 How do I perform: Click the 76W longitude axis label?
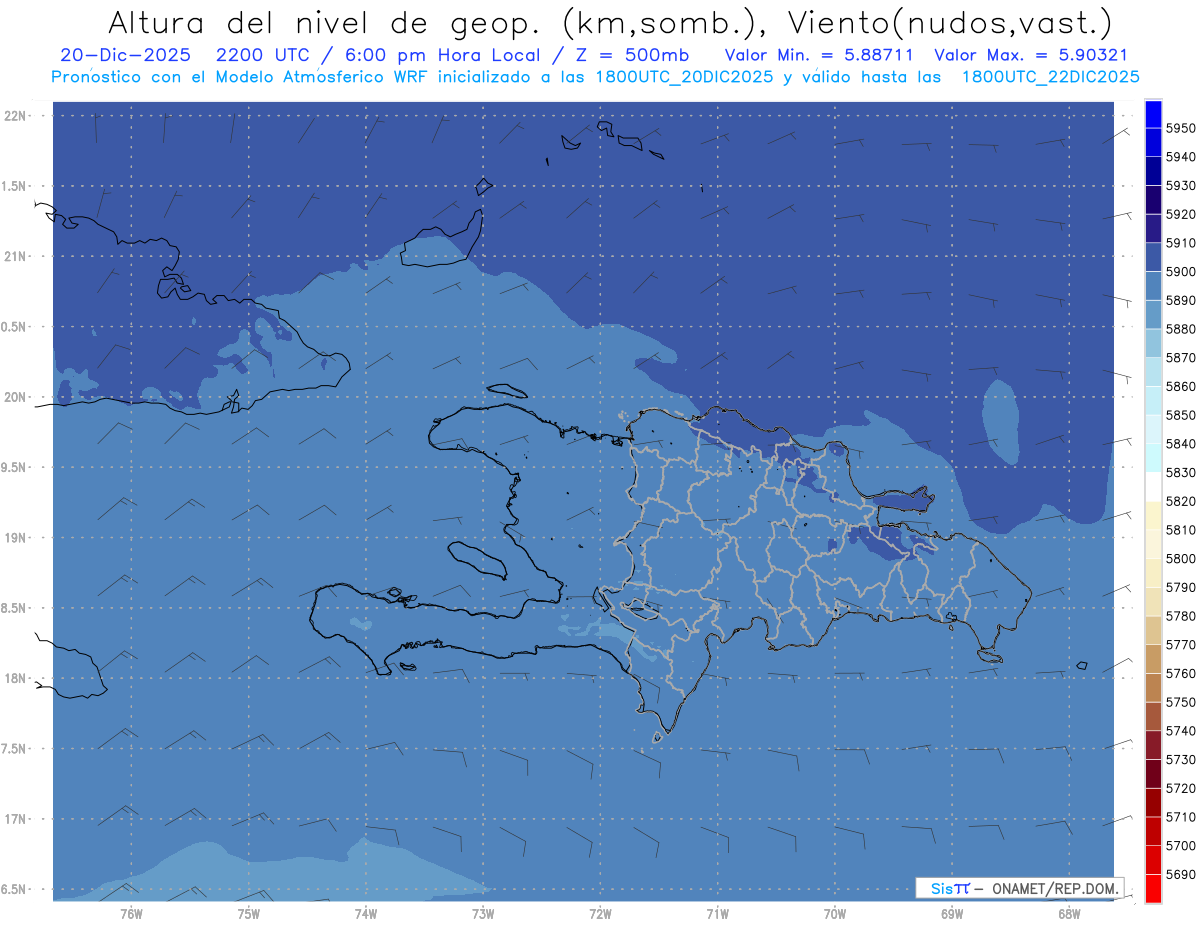coord(131,914)
